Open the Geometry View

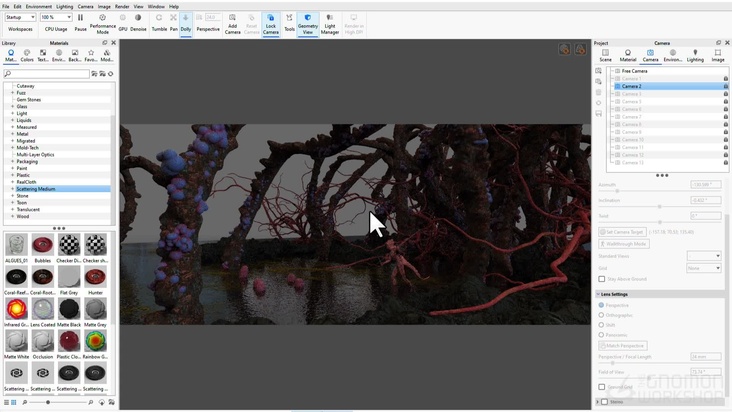[308, 23]
